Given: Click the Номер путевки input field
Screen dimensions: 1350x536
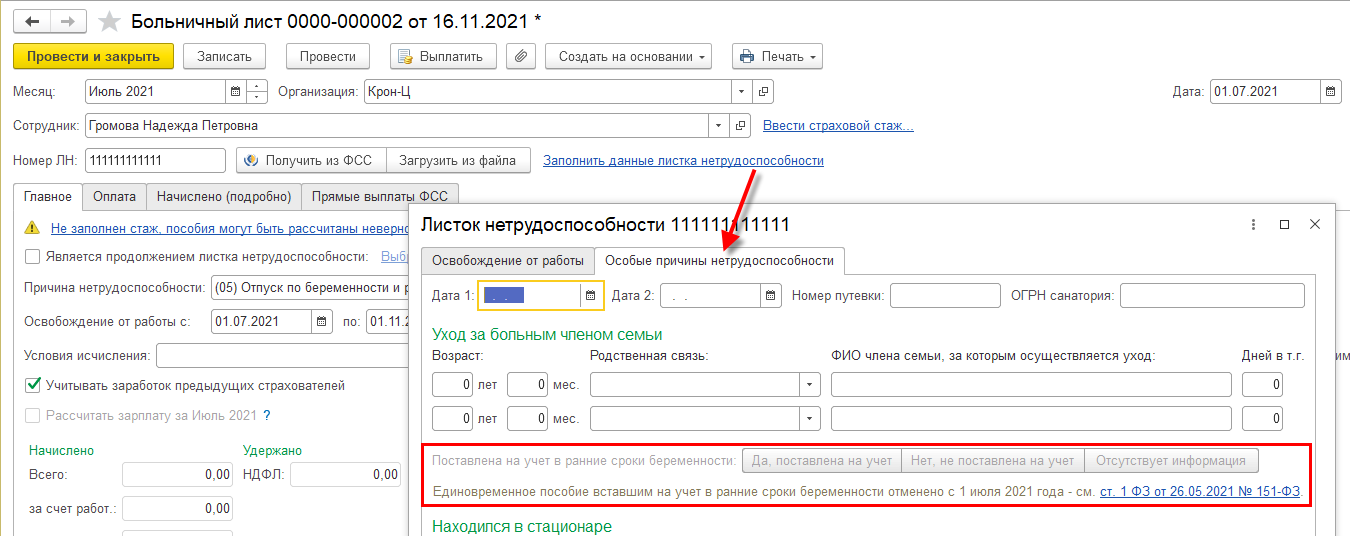Looking at the screenshot, I should (x=945, y=295).
